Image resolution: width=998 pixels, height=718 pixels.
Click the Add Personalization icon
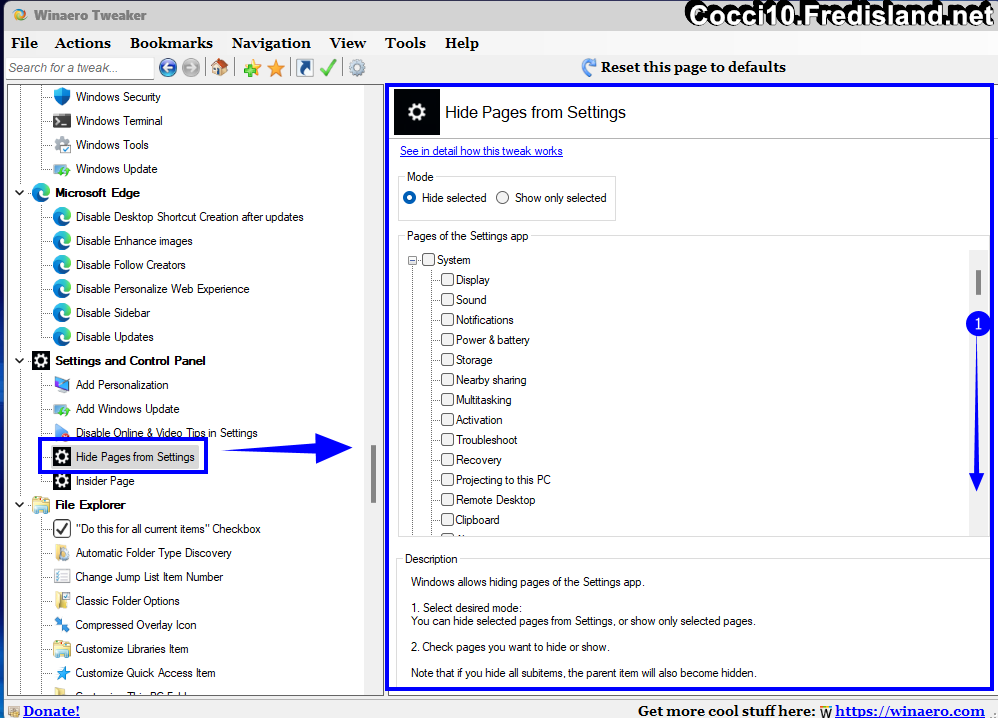pyautogui.click(x=62, y=385)
